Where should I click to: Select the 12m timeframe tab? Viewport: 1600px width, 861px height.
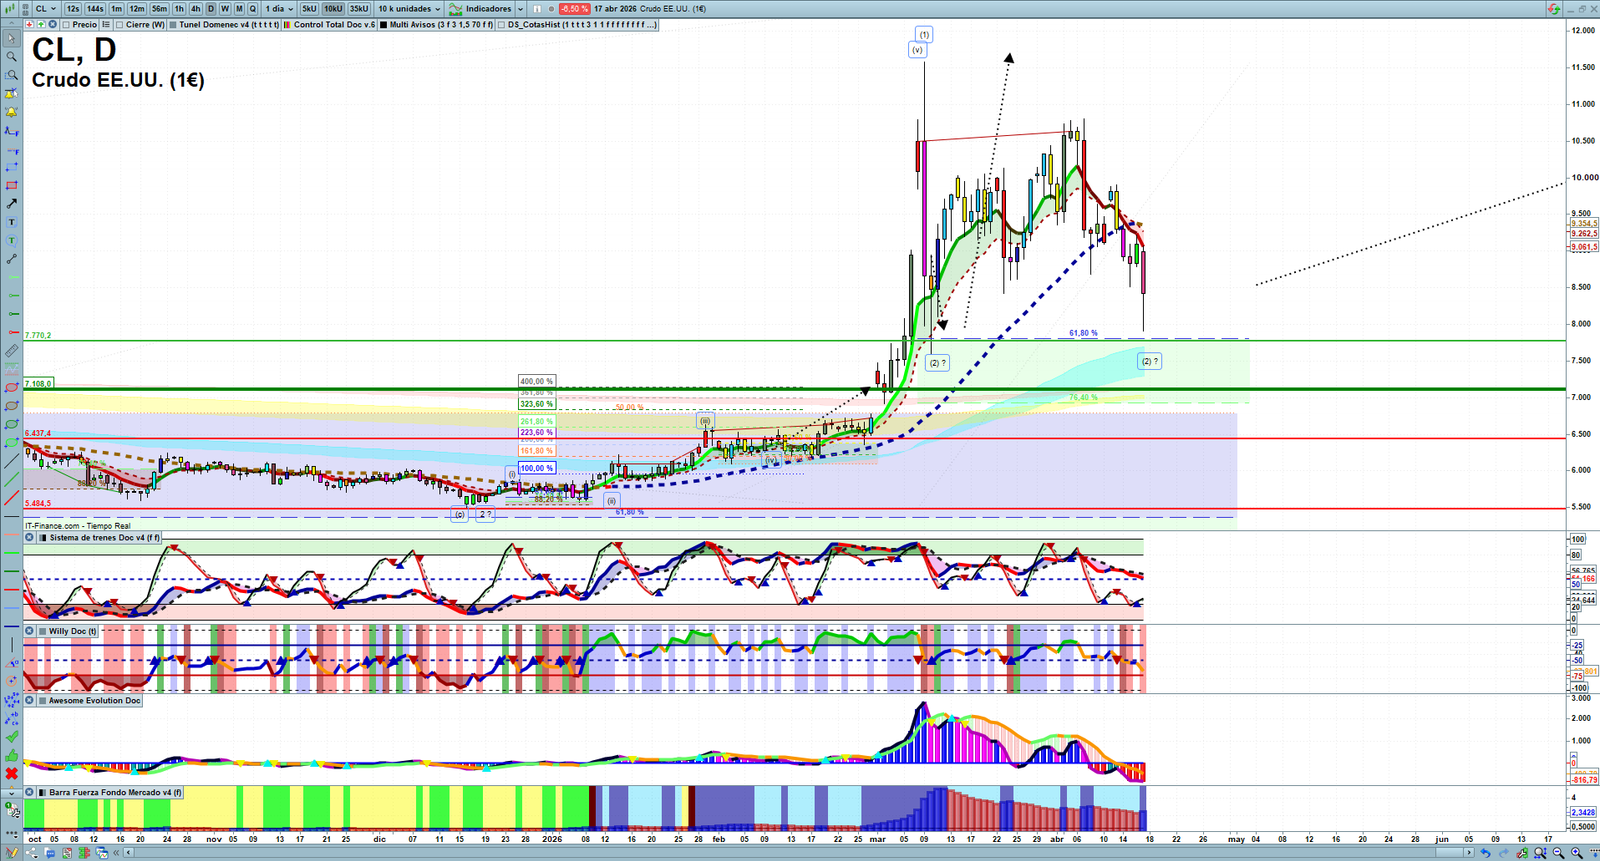click(137, 9)
